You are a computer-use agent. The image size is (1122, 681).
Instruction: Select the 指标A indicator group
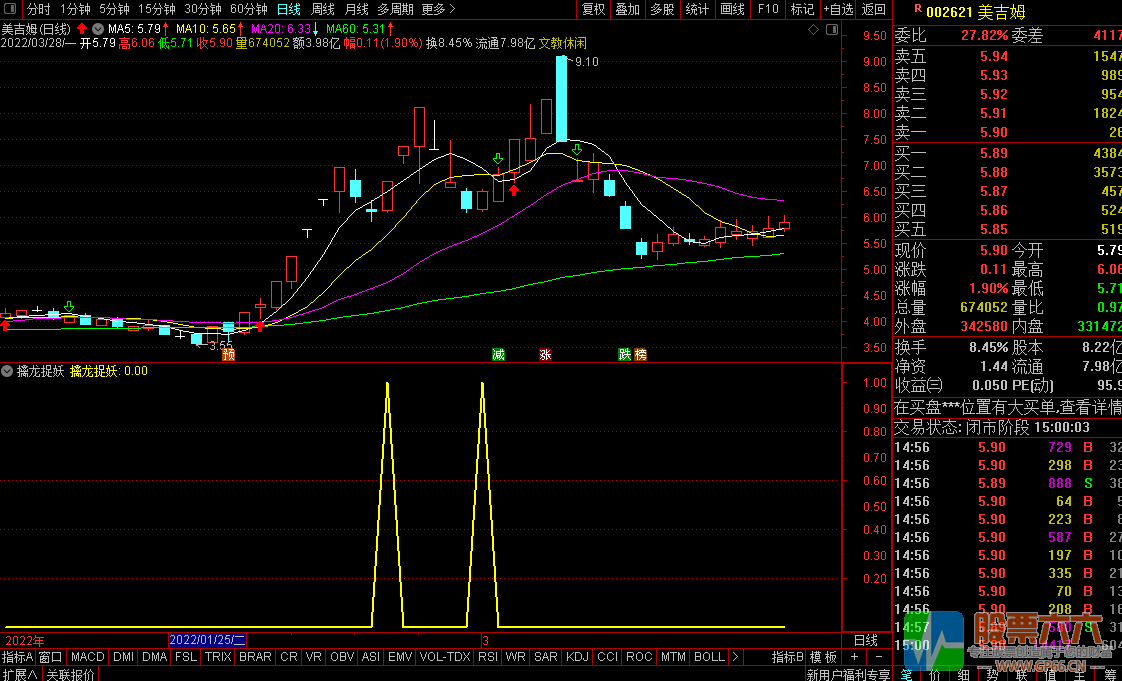18,657
